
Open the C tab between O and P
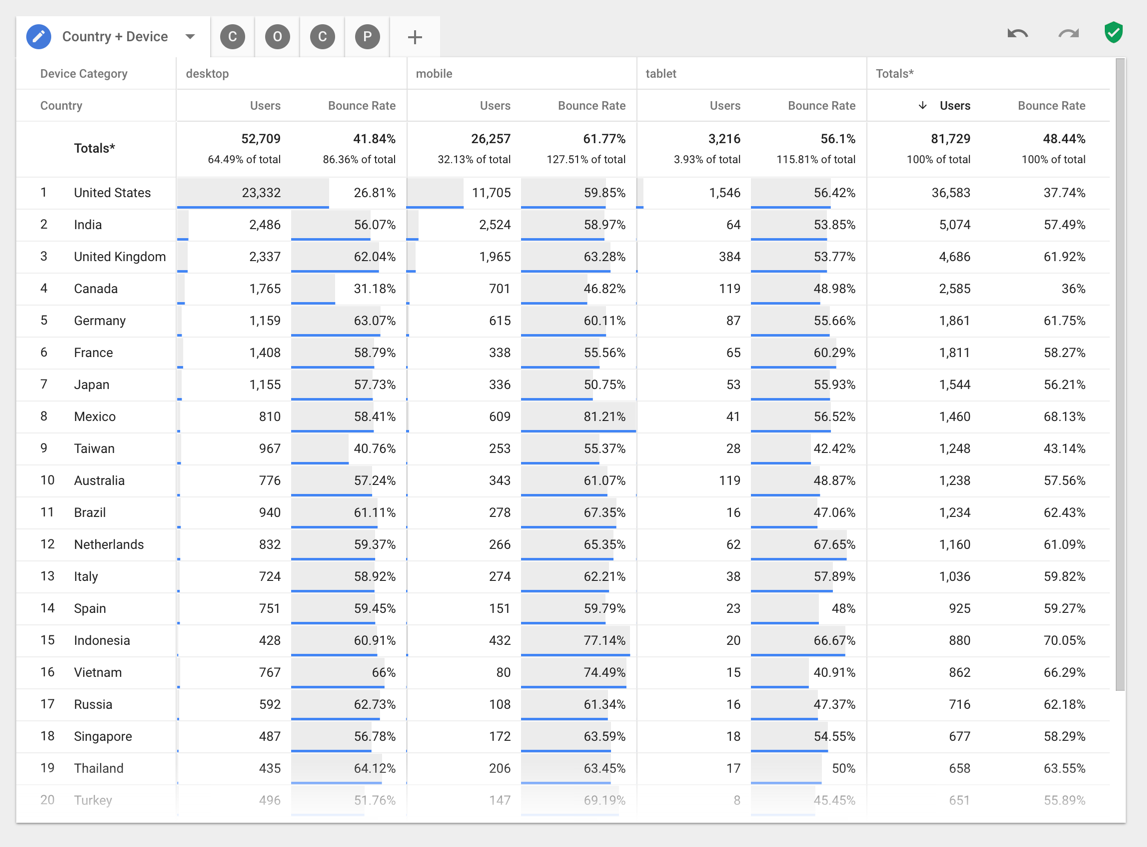tap(322, 37)
